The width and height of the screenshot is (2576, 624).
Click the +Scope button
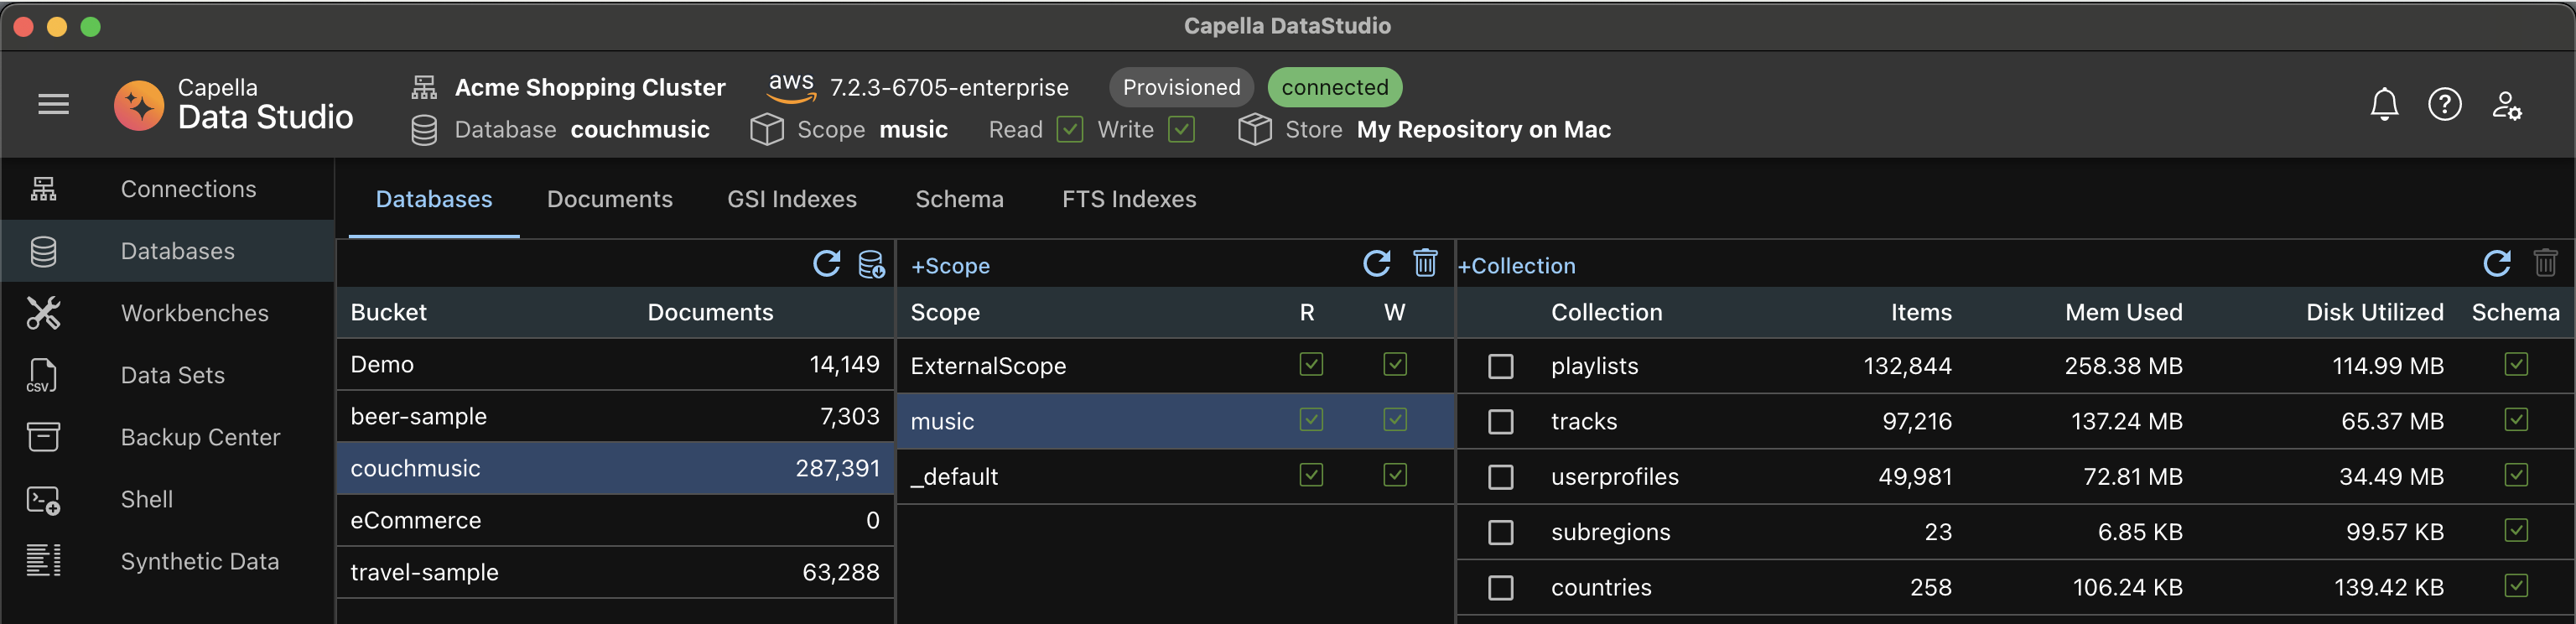[x=949, y=266]
